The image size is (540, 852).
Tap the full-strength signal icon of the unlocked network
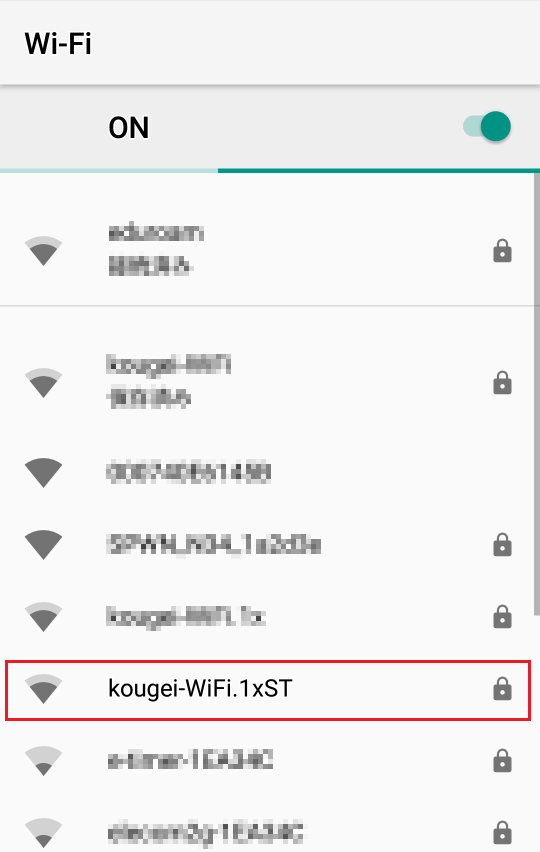click(x=43, y=473)
